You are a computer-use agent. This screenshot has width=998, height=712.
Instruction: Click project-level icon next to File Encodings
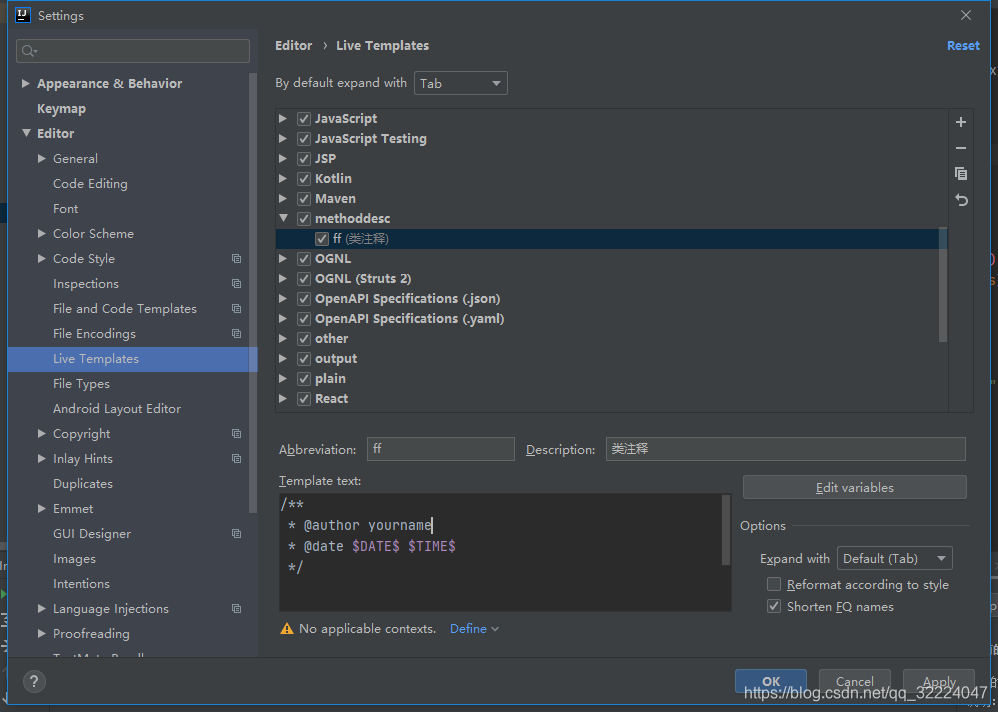(x=237, y=333)
